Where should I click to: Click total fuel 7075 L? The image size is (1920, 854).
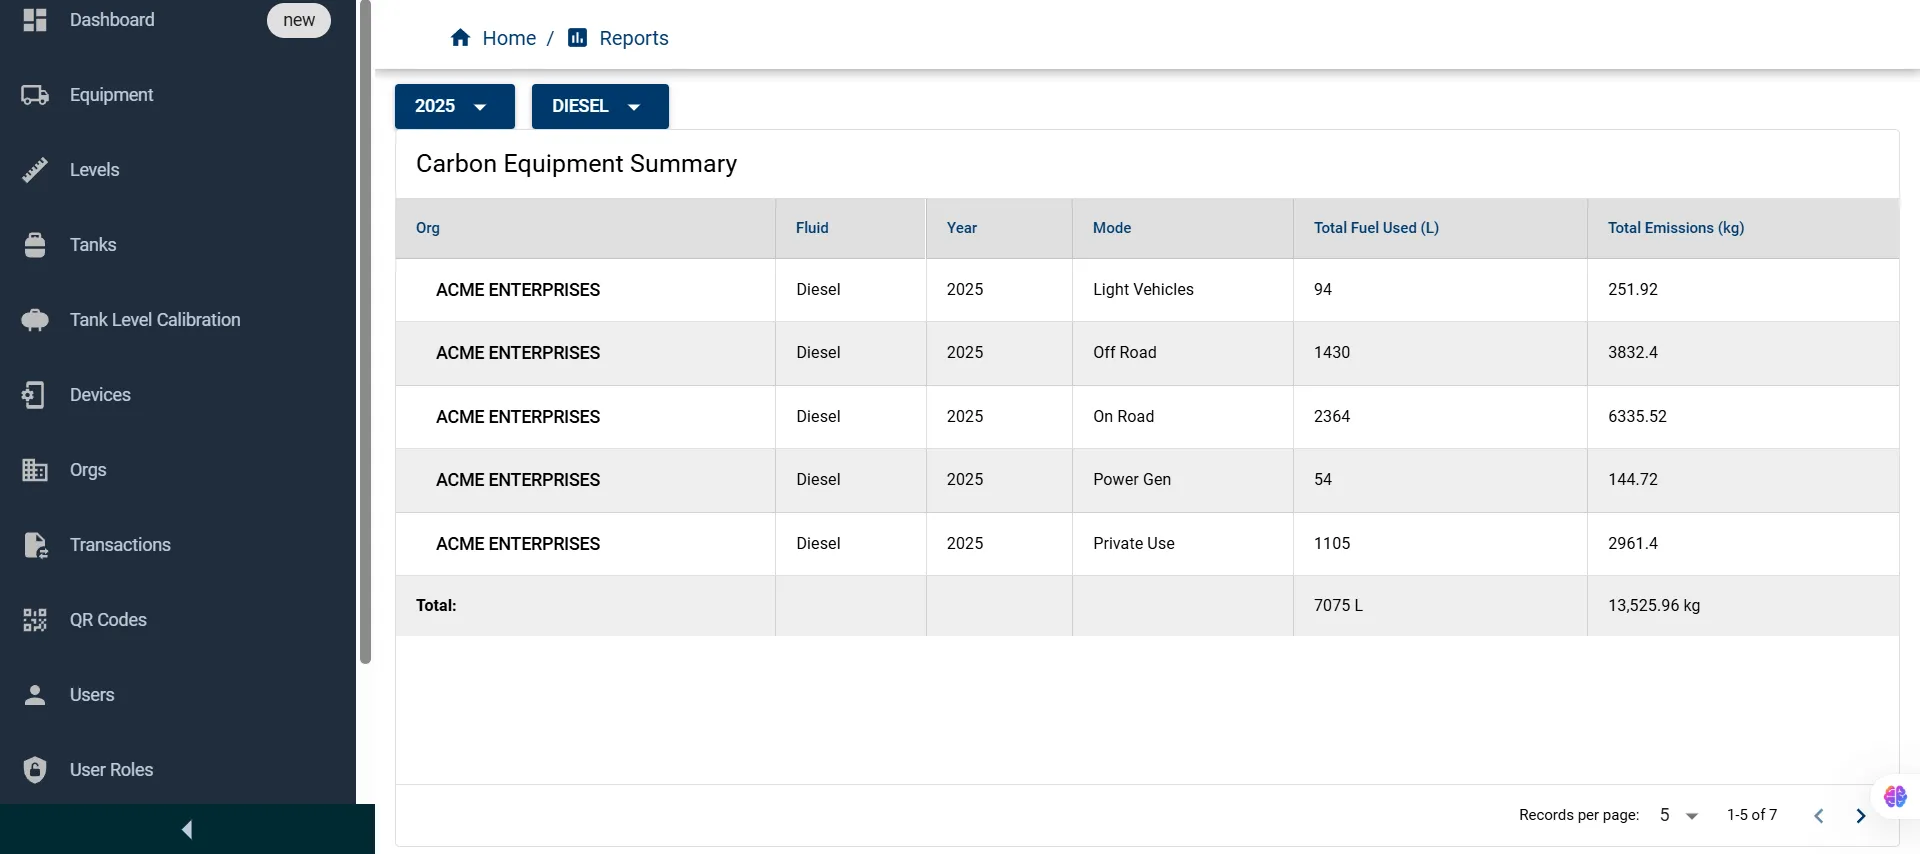1338,606
